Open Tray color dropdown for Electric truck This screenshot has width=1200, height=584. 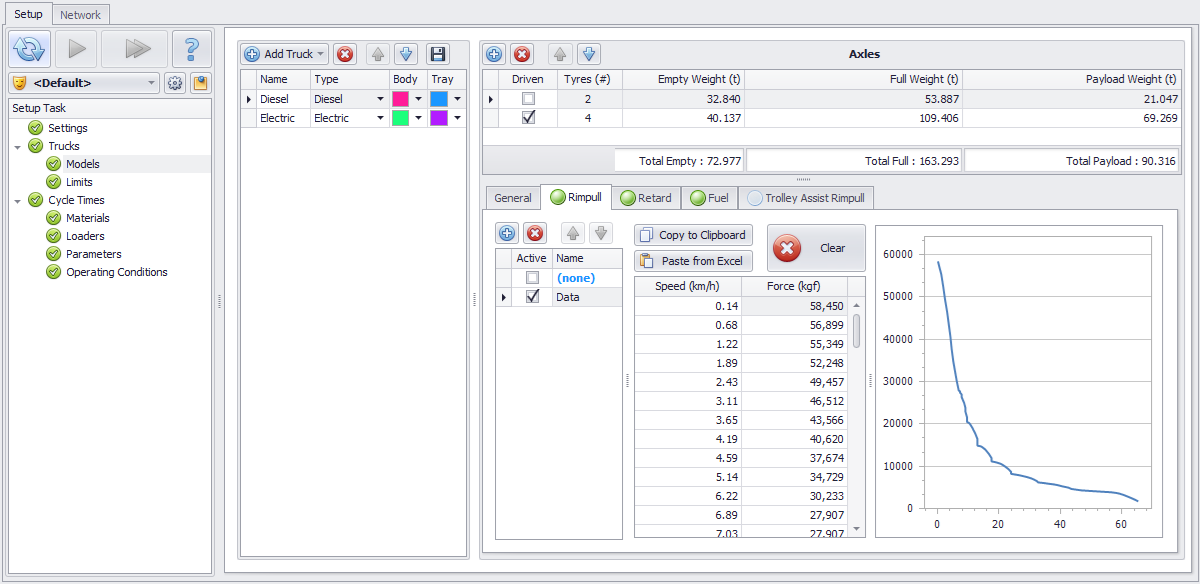[457, 118]
